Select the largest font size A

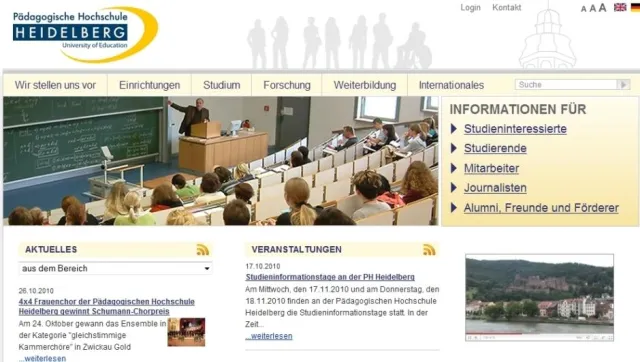(x=602, y=7)
